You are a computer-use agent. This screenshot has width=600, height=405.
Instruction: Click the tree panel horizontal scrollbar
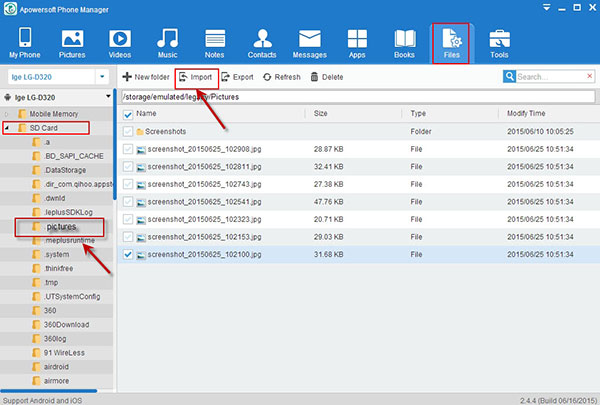(x=49, y=391)
